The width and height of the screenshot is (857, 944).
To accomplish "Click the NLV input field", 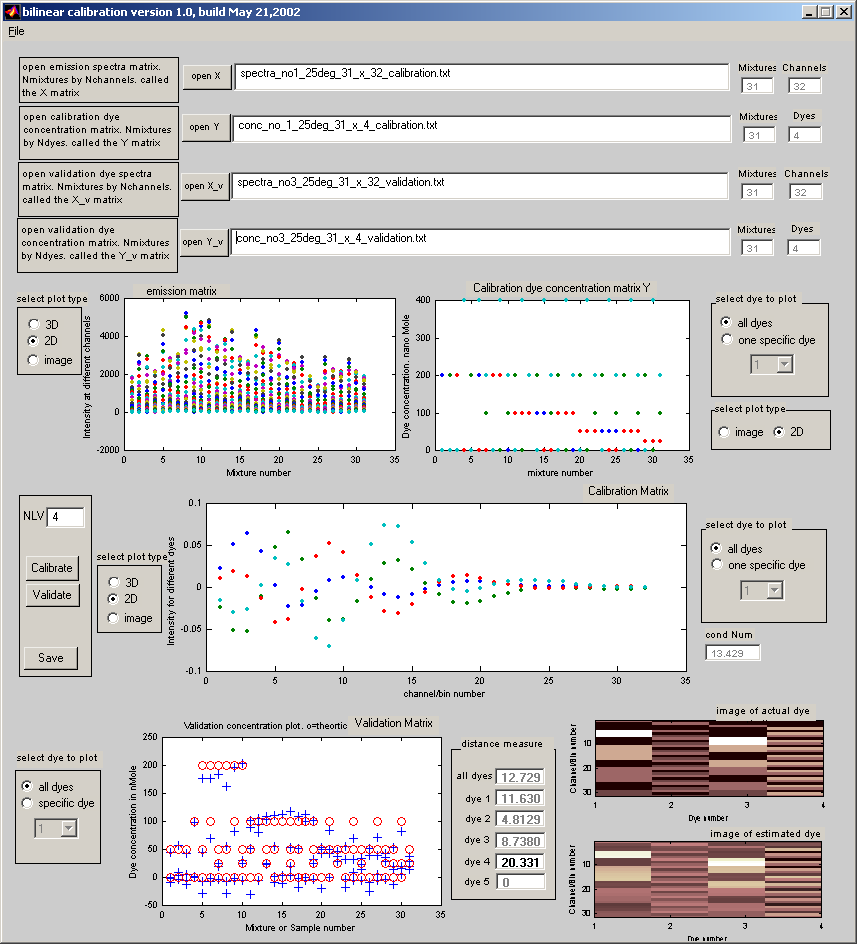I will [66, 517].
